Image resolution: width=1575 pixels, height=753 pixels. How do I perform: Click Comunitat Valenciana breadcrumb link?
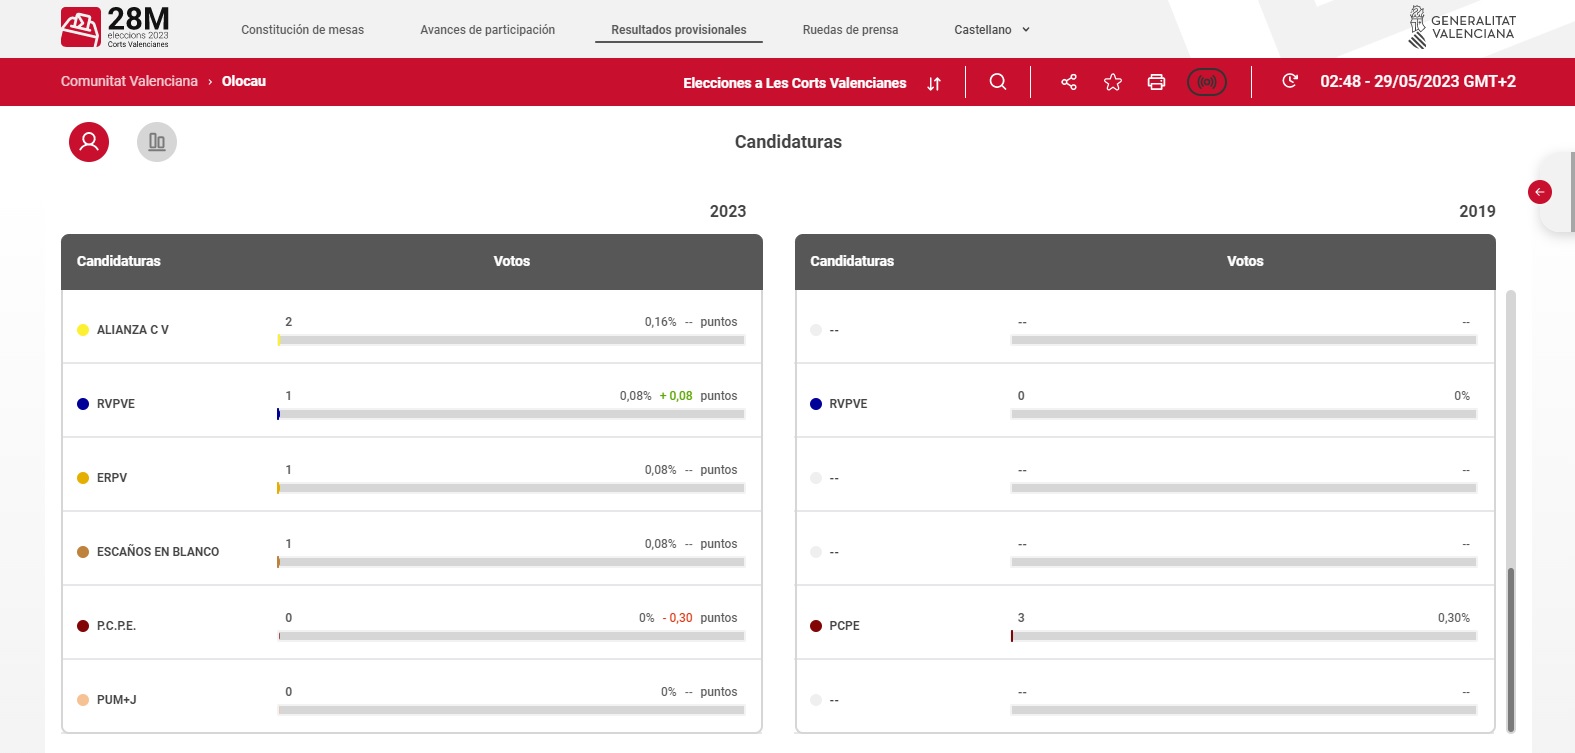(129, 81)
